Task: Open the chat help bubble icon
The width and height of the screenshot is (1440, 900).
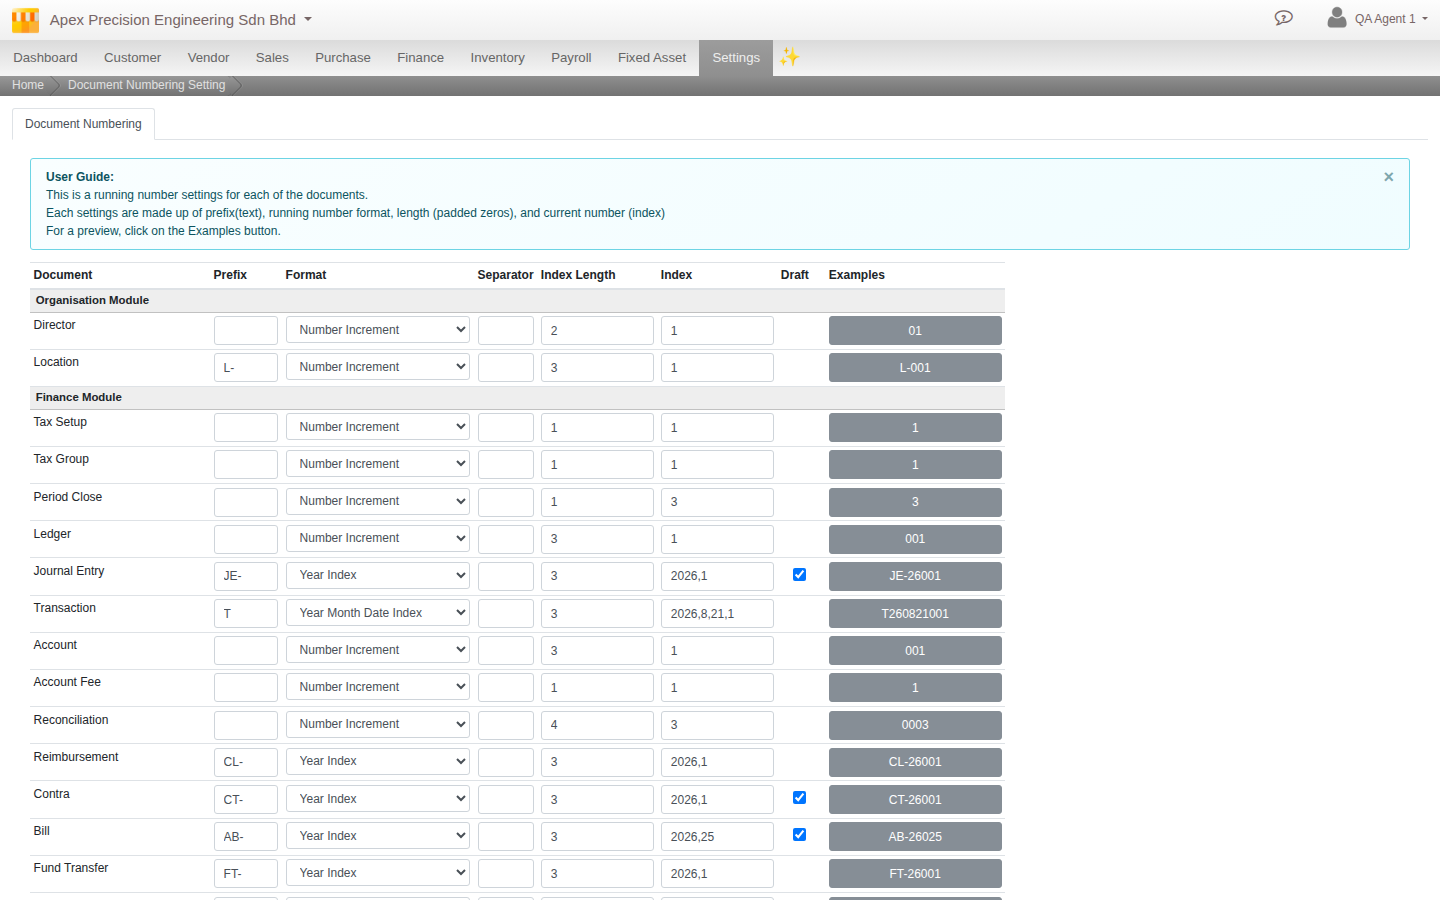Action: 1284,18
